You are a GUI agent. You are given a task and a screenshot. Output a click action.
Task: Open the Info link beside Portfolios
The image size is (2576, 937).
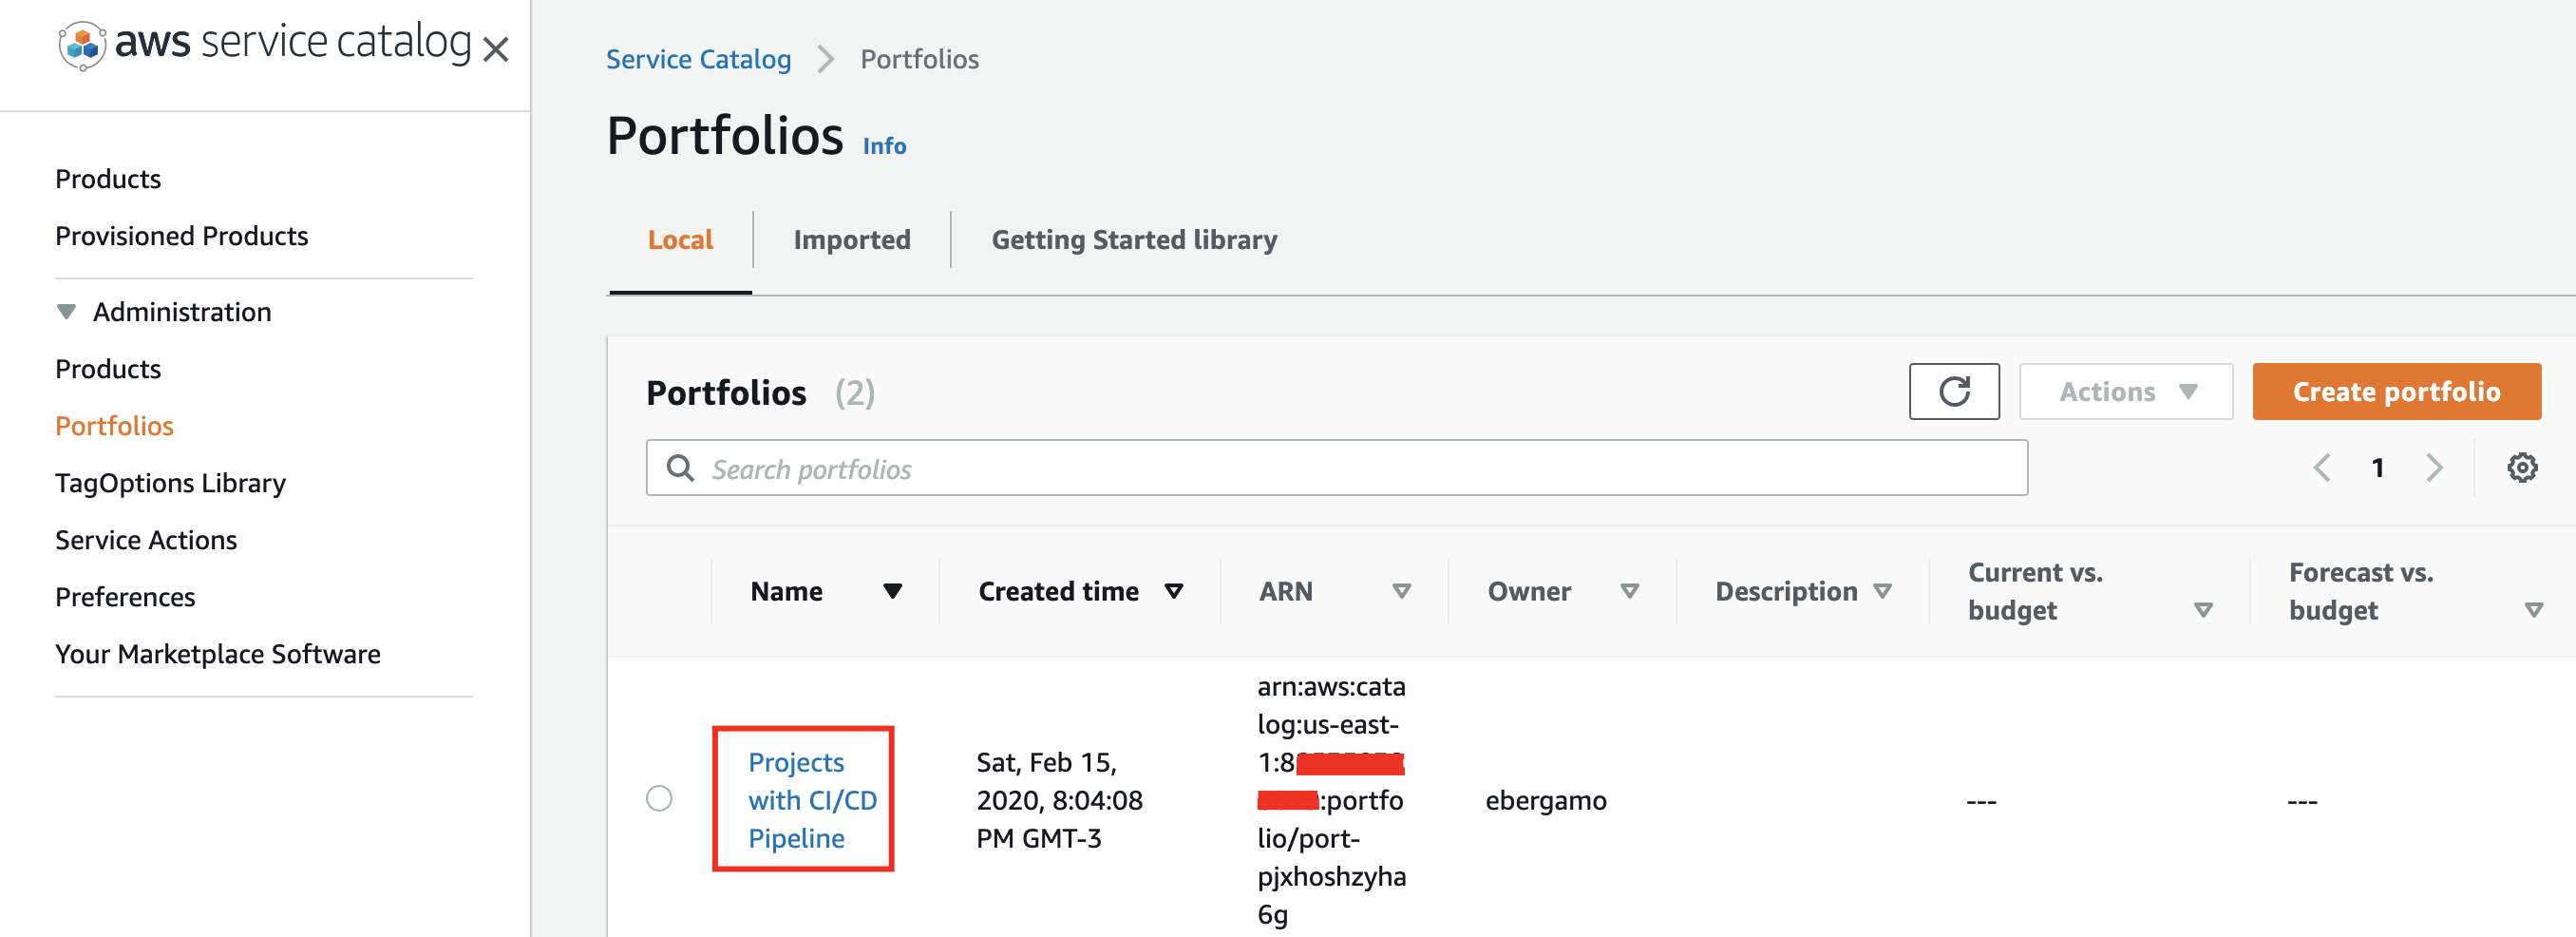(x=884, y=146)
